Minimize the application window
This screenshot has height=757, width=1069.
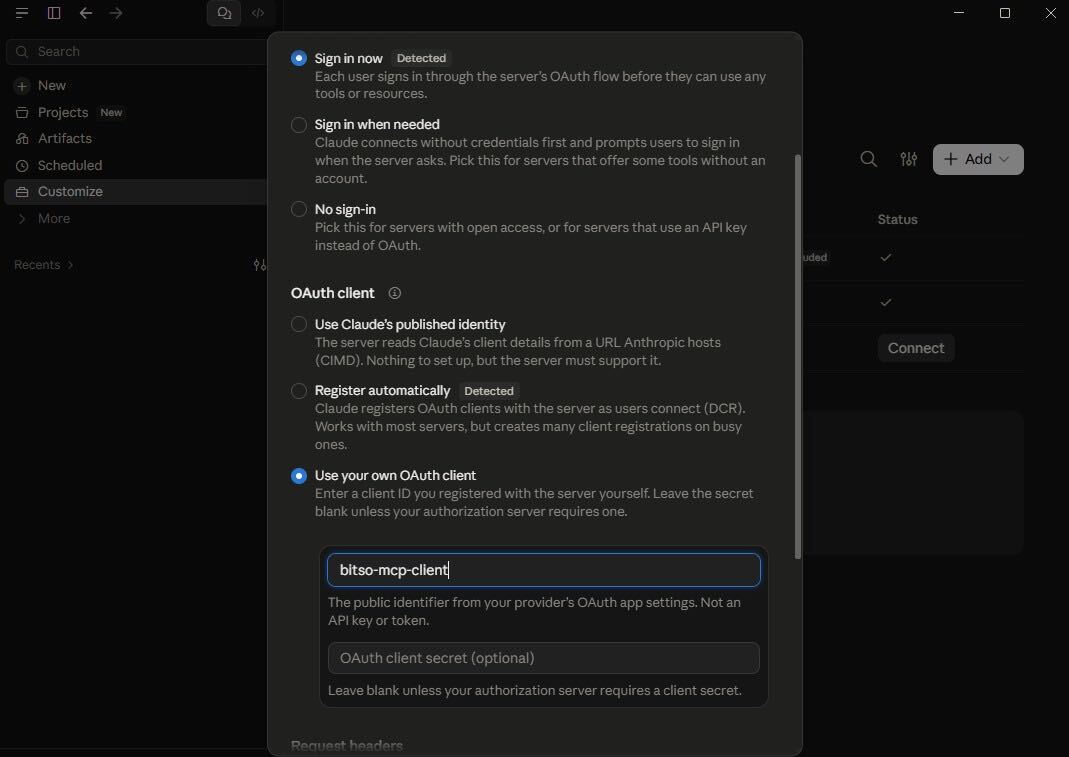959,13
